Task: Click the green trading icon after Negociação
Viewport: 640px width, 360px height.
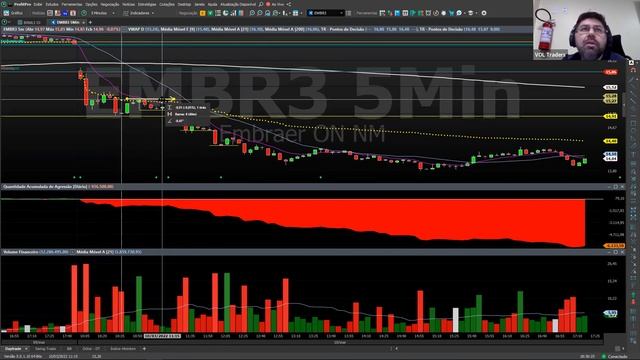Action: click(211, 13)
